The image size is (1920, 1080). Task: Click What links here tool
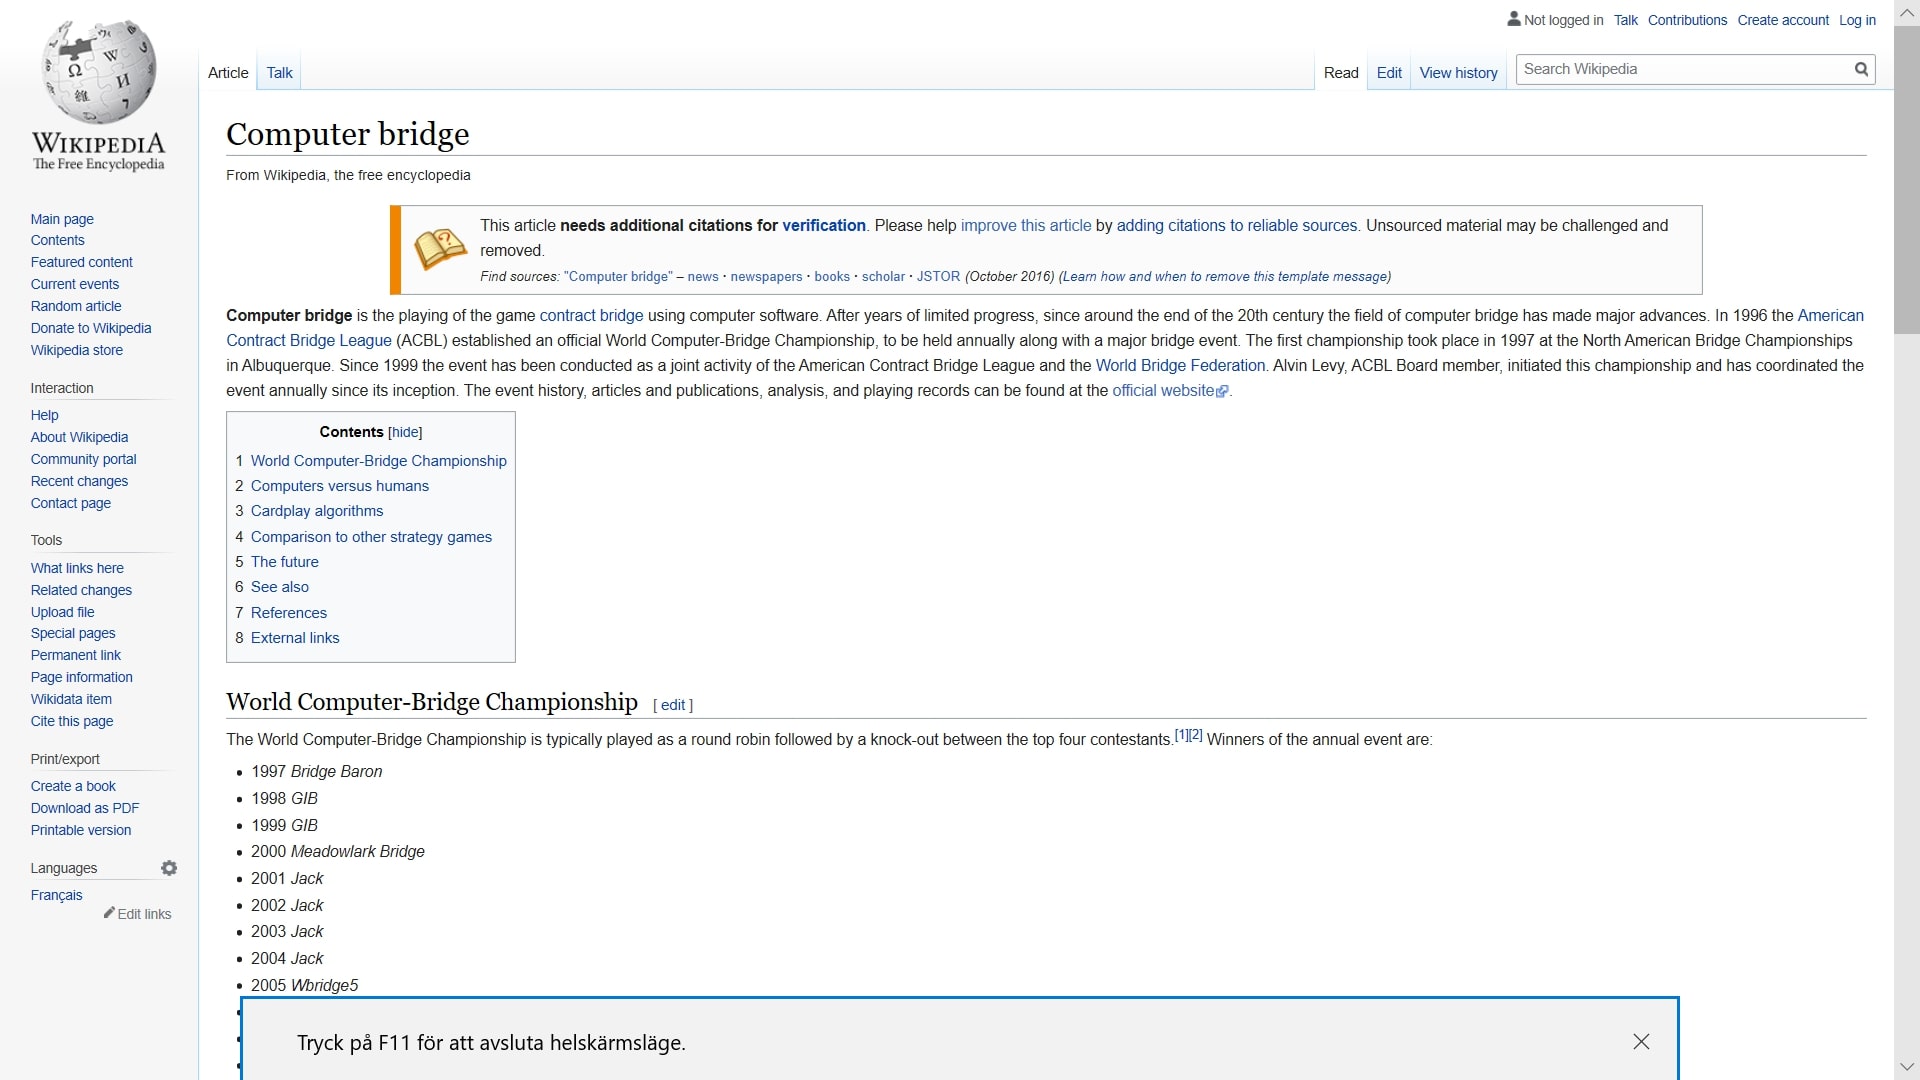click(x=77, y=568)
